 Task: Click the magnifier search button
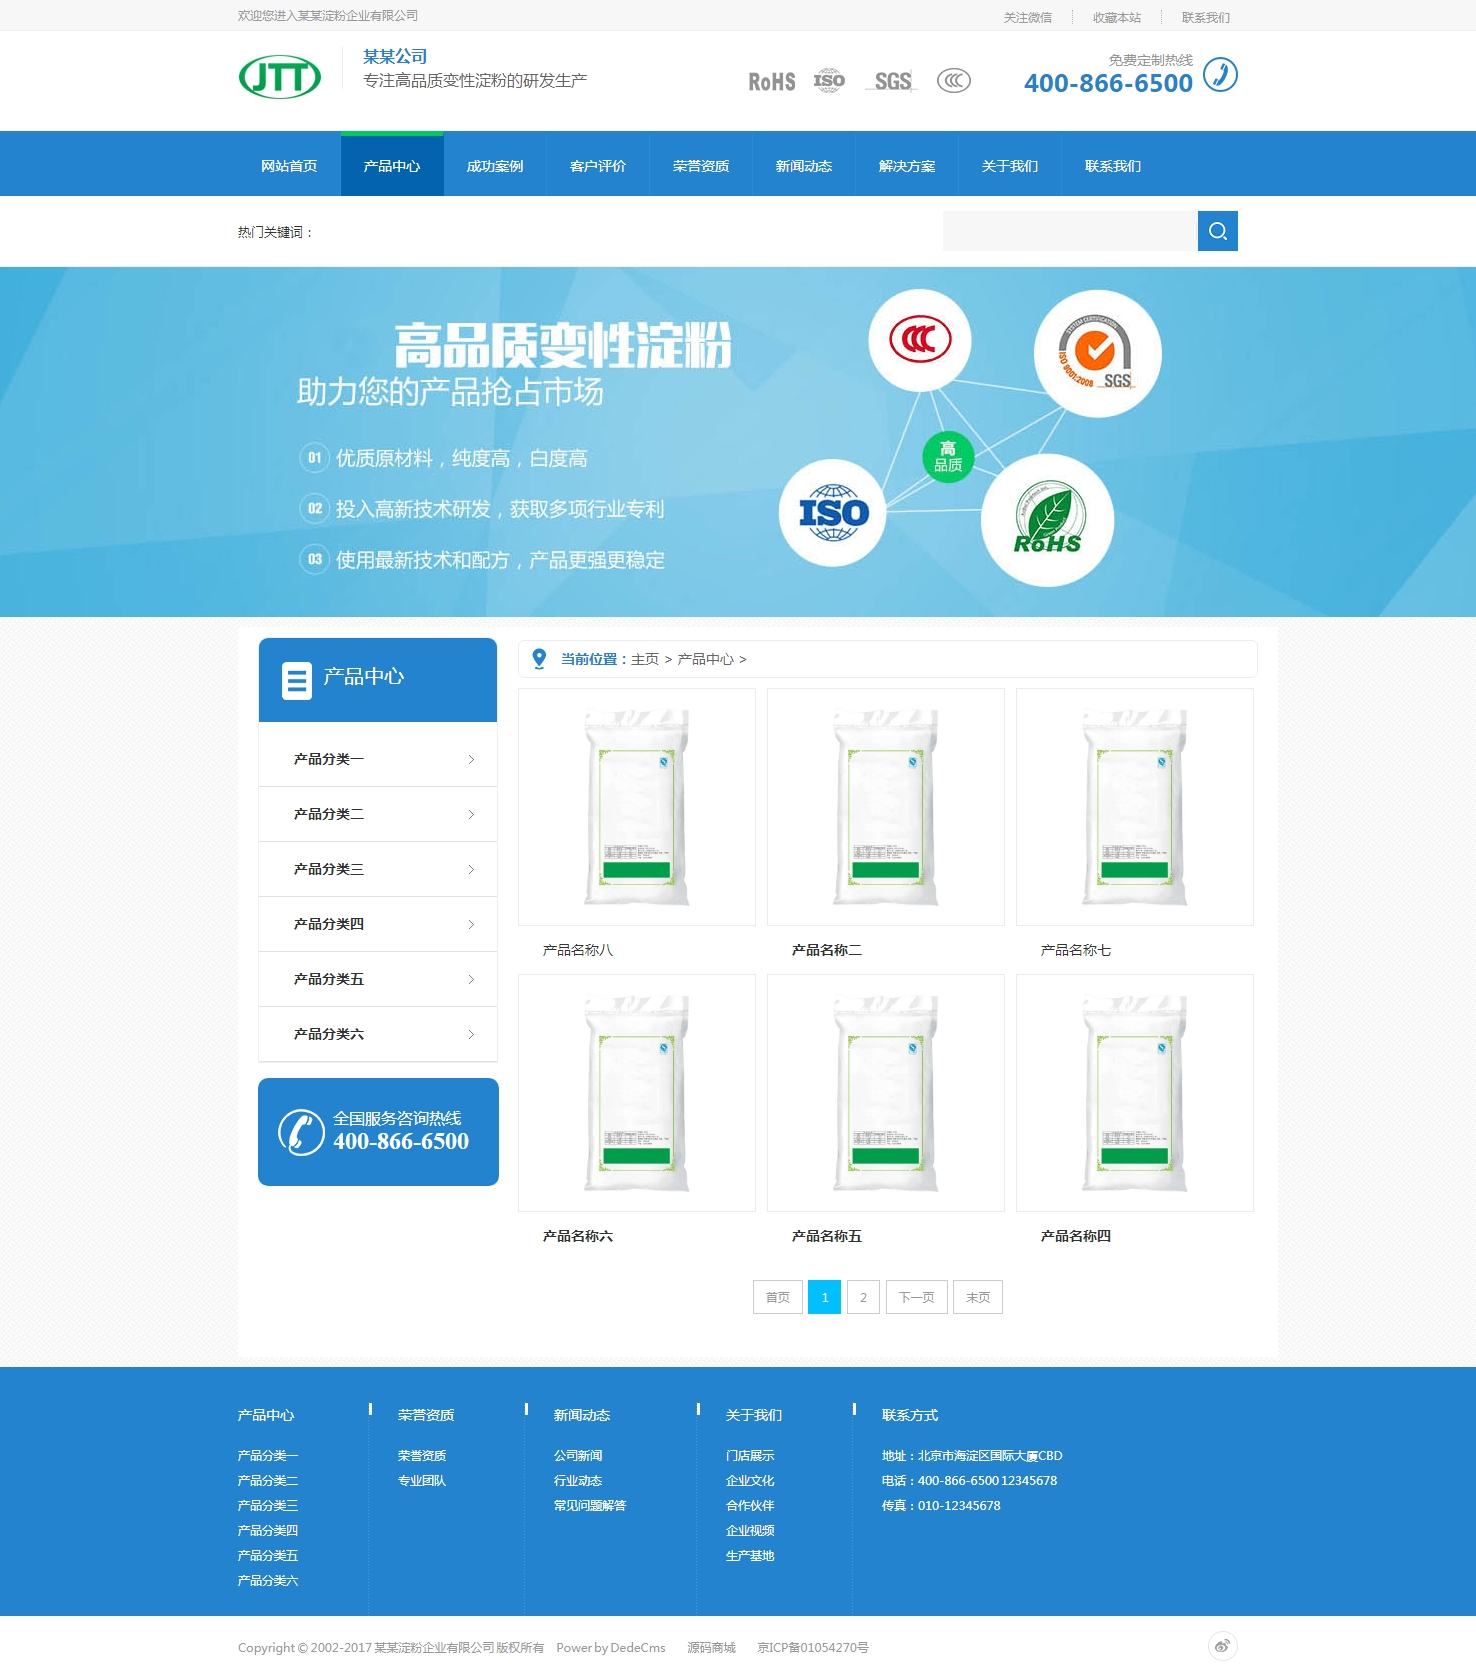point(1217,231)
